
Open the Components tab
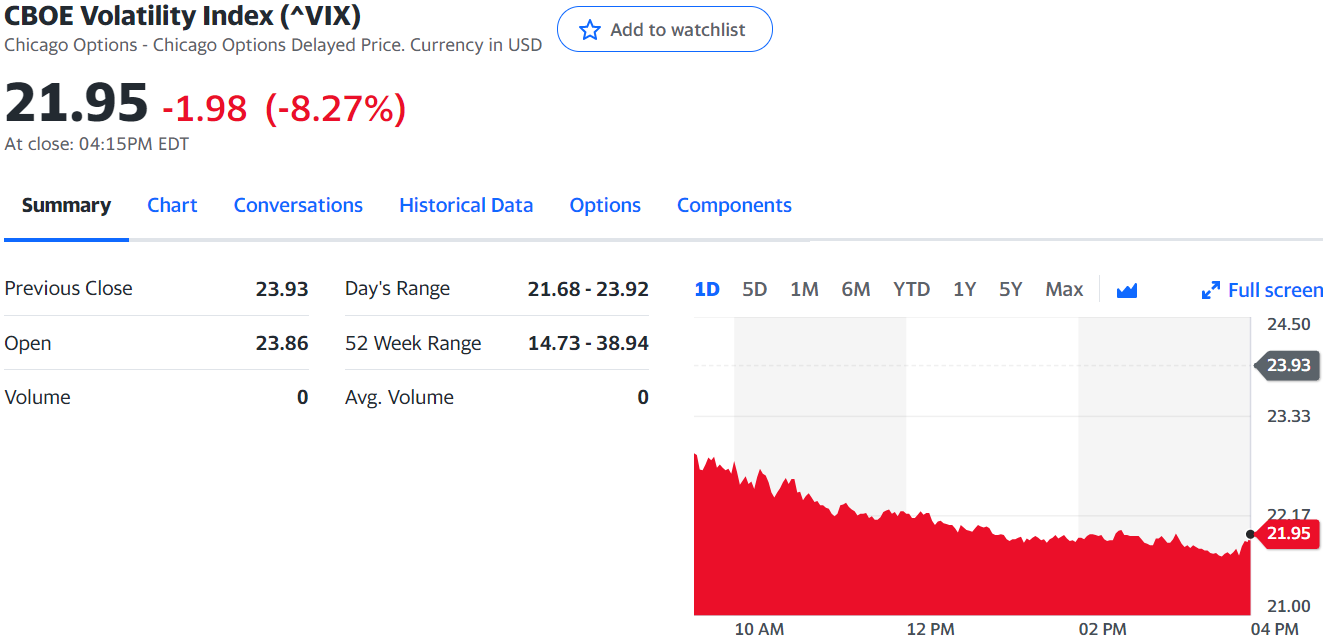[x=734, y=205]
